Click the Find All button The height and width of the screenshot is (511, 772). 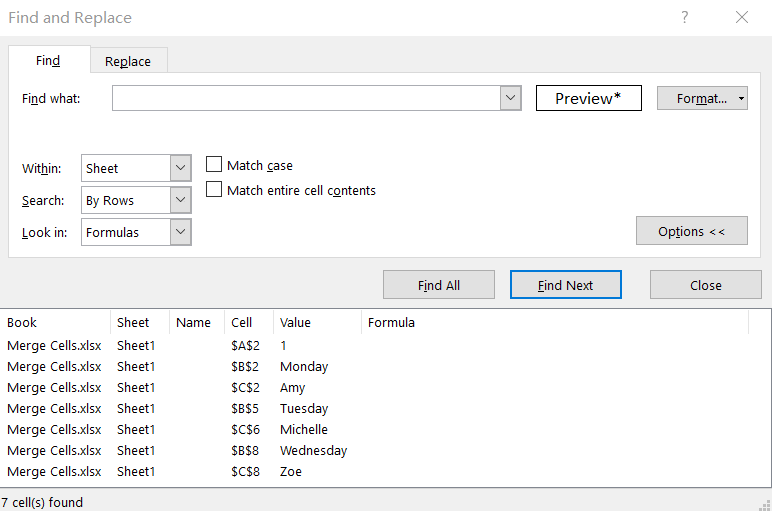[x=439, y=285]
